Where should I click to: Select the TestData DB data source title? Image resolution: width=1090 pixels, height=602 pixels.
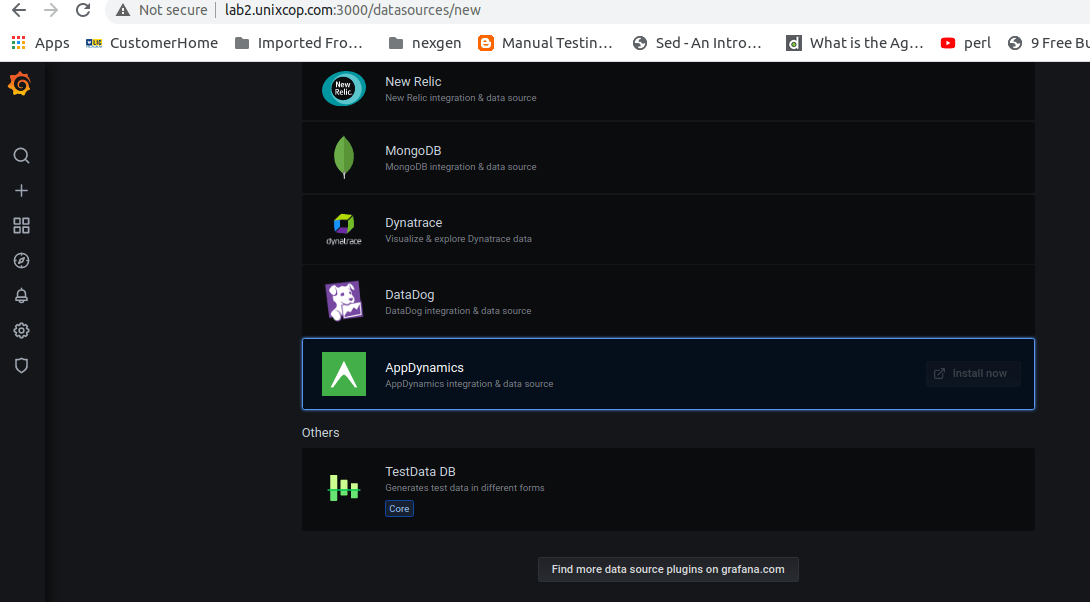pyautogui.click(x=421, y=471)
